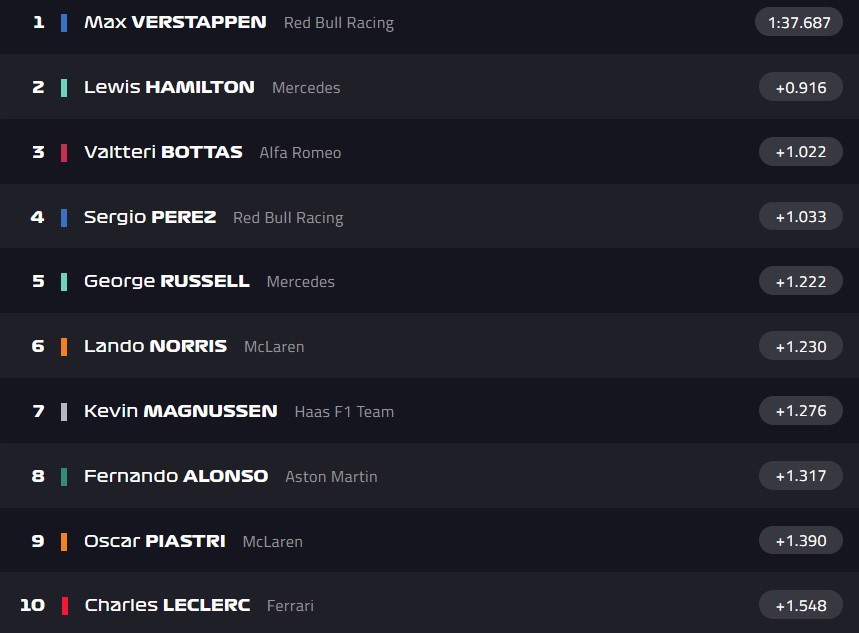The height and width of the screenshot is (633, 859).
Task: Select the +1.022 time gap pill
Action: click(800, 152)
